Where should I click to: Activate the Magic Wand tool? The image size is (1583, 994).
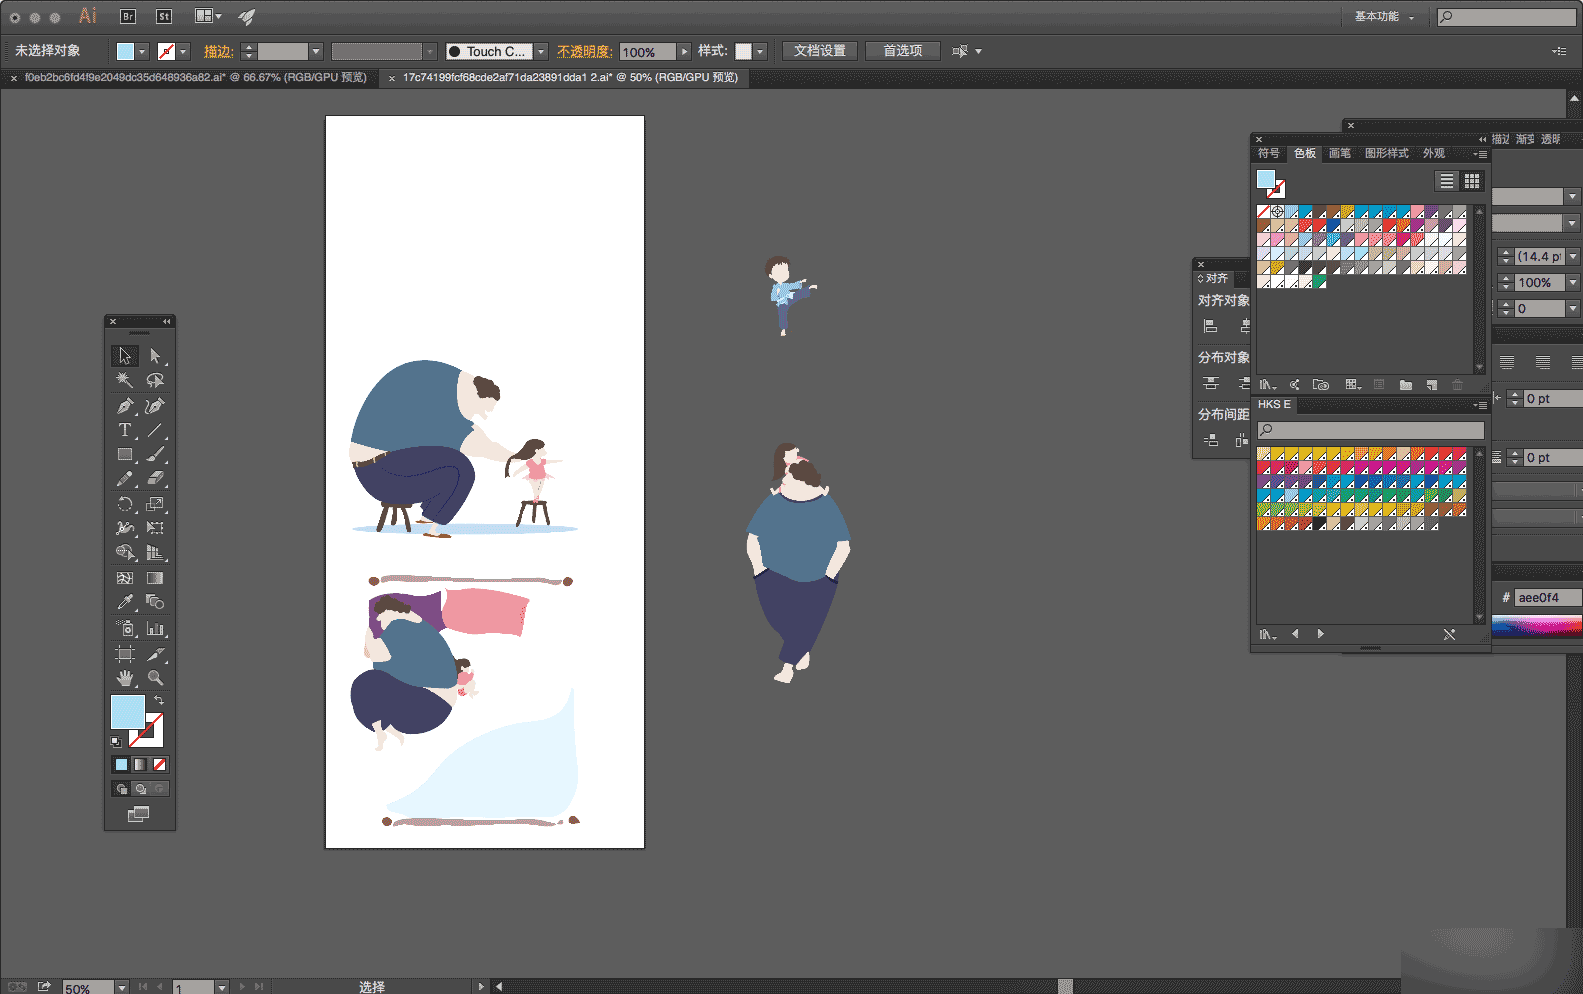[x=124, y=380]
